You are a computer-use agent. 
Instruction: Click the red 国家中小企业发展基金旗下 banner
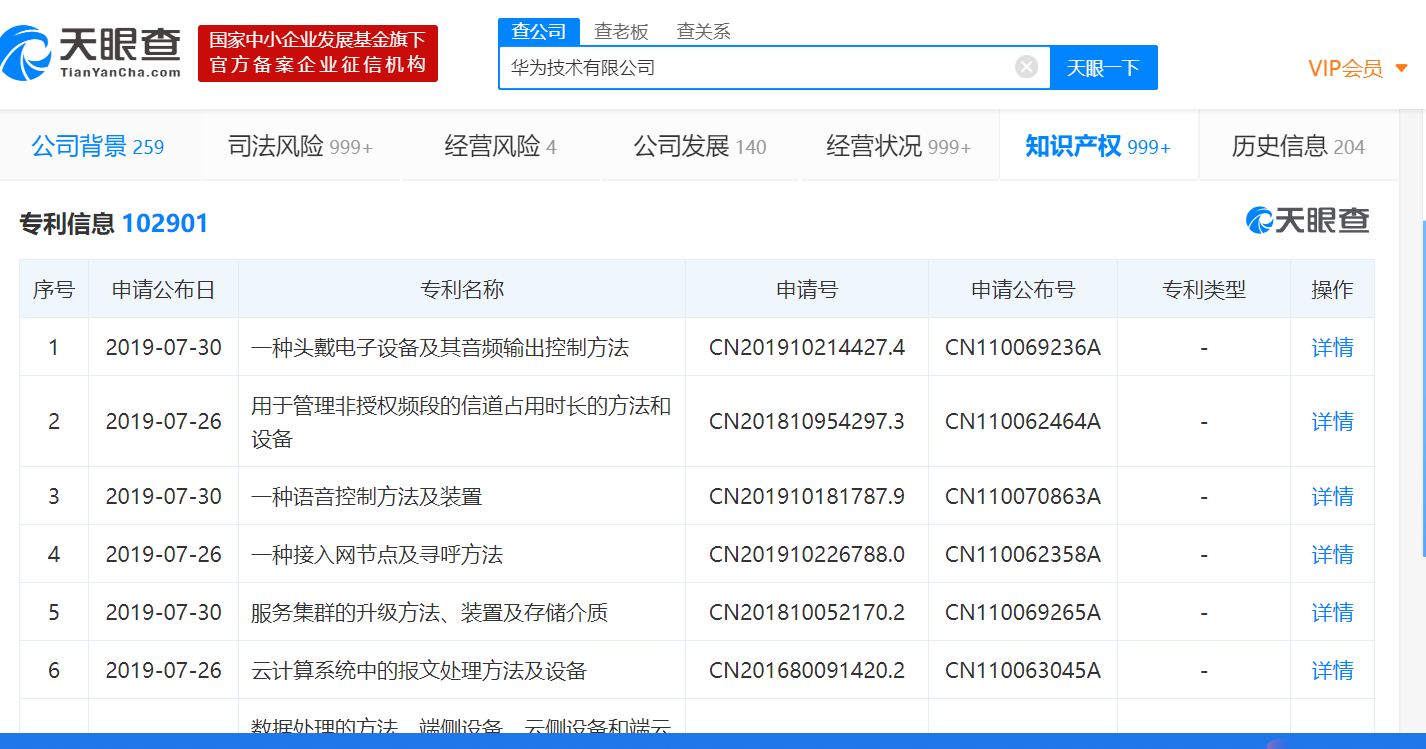coord(318,53)
